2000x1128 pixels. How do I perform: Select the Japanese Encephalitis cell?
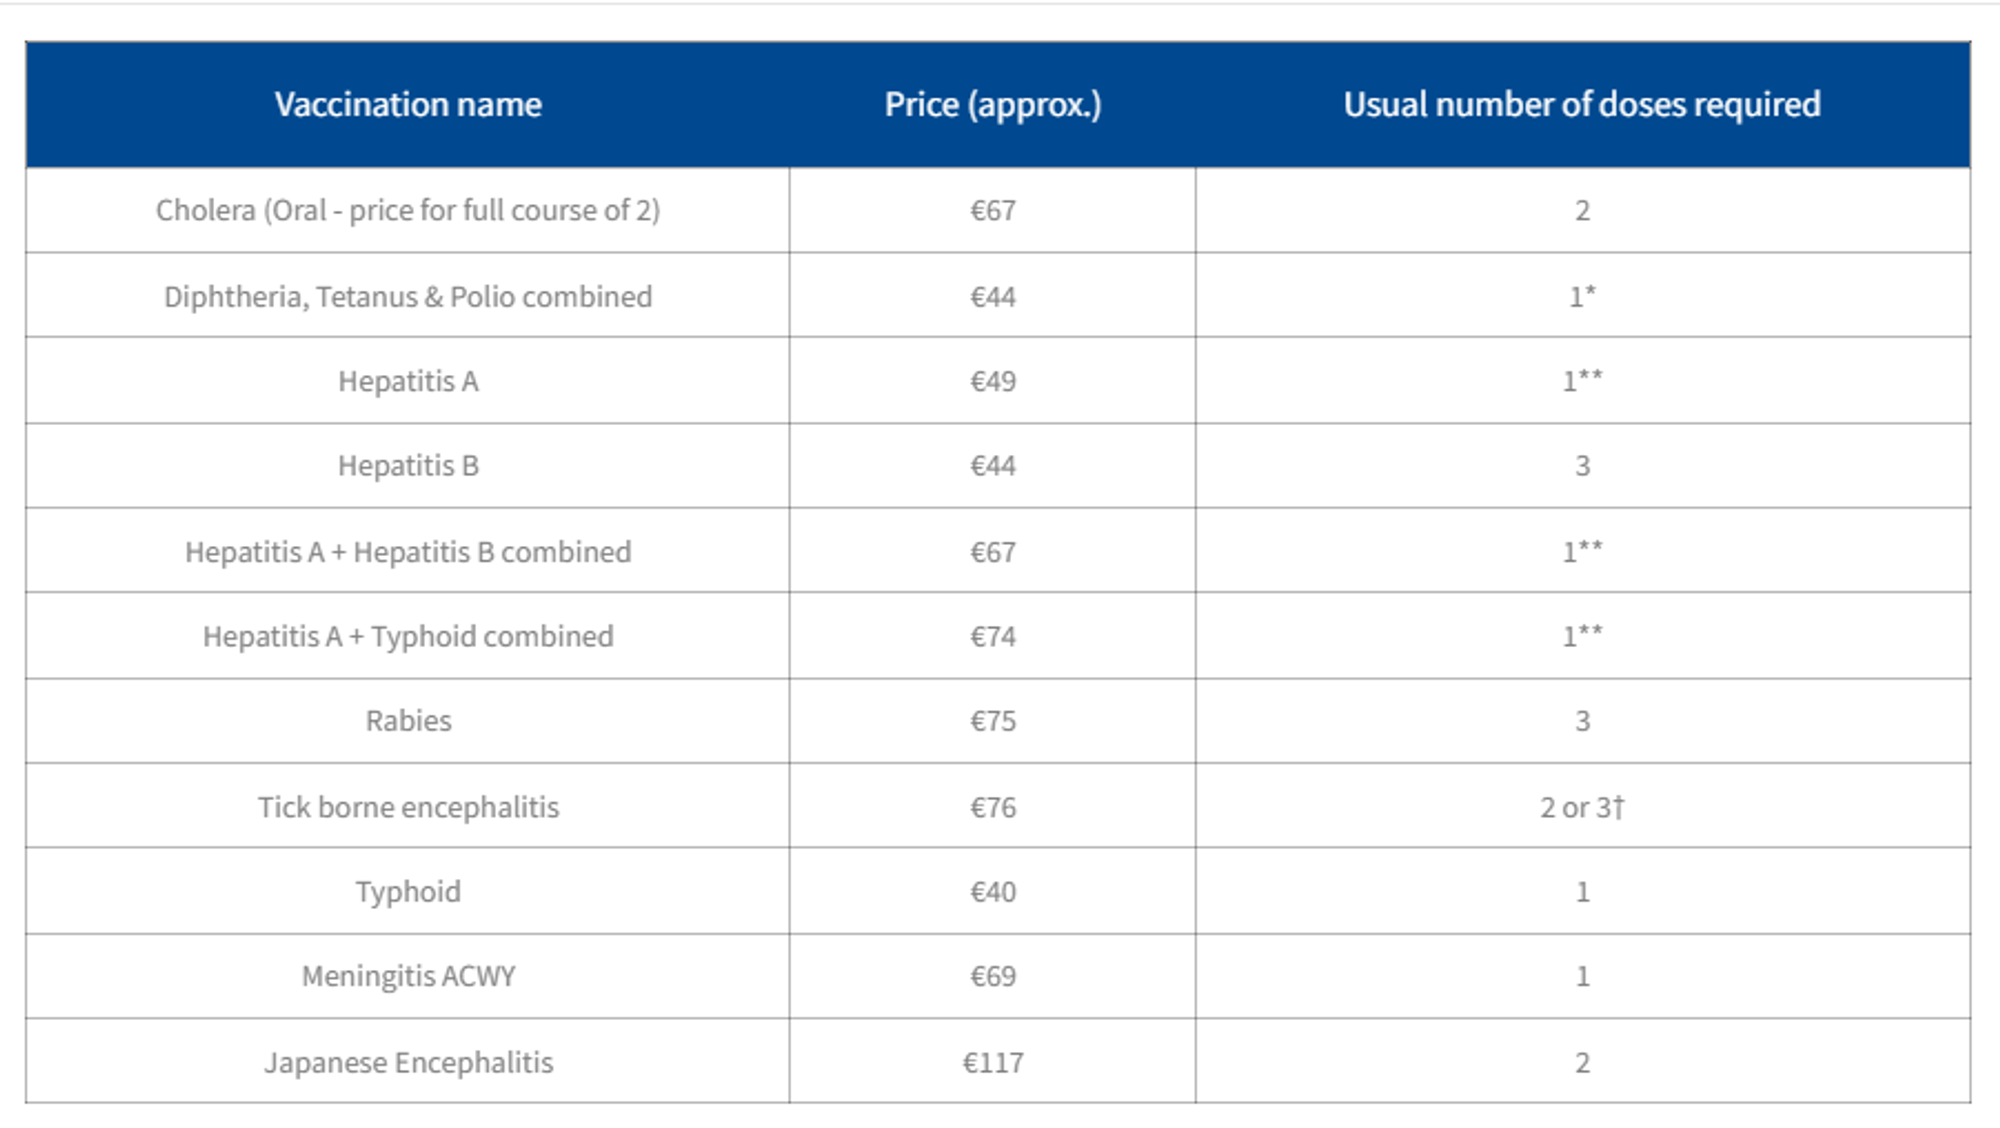point(408,1062)
